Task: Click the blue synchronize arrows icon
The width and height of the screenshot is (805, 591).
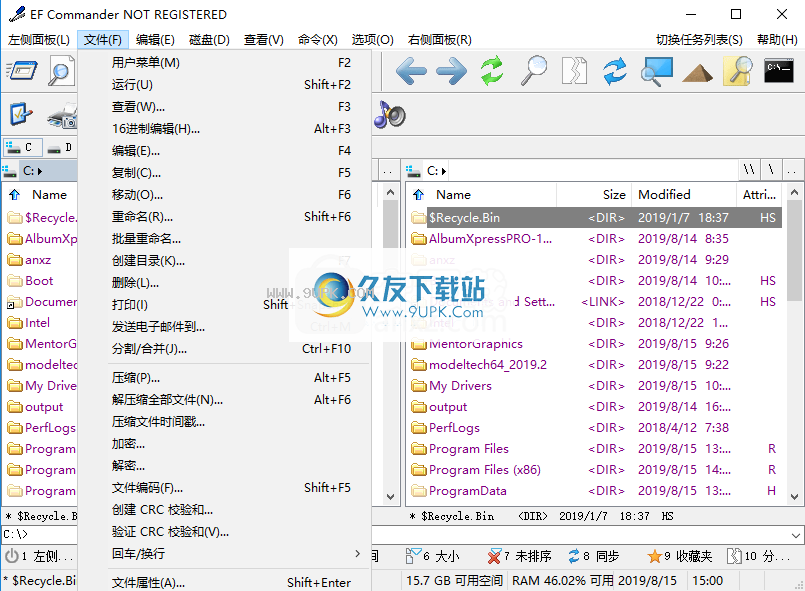Action: pos(615,71)
